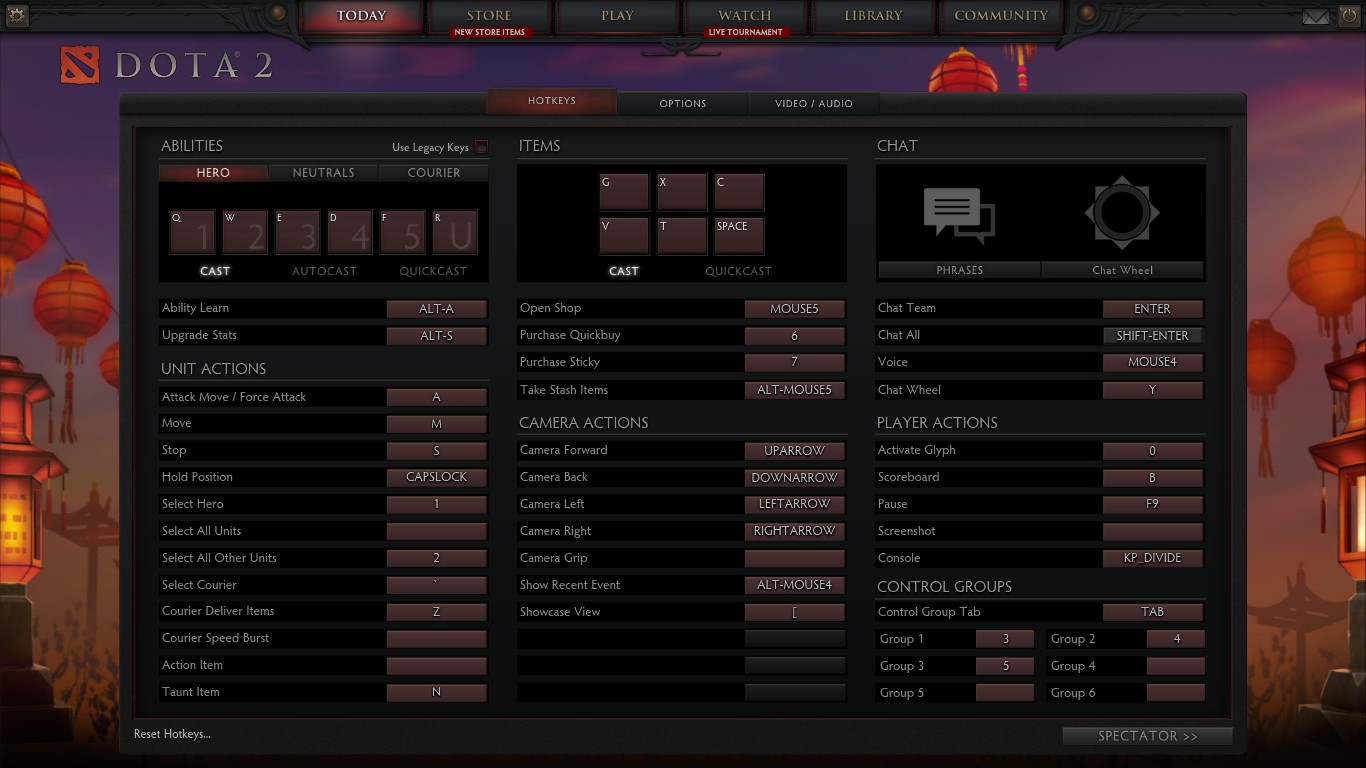
Task: Click the Ability Learn hotkey field
Action: pos(437,309)
